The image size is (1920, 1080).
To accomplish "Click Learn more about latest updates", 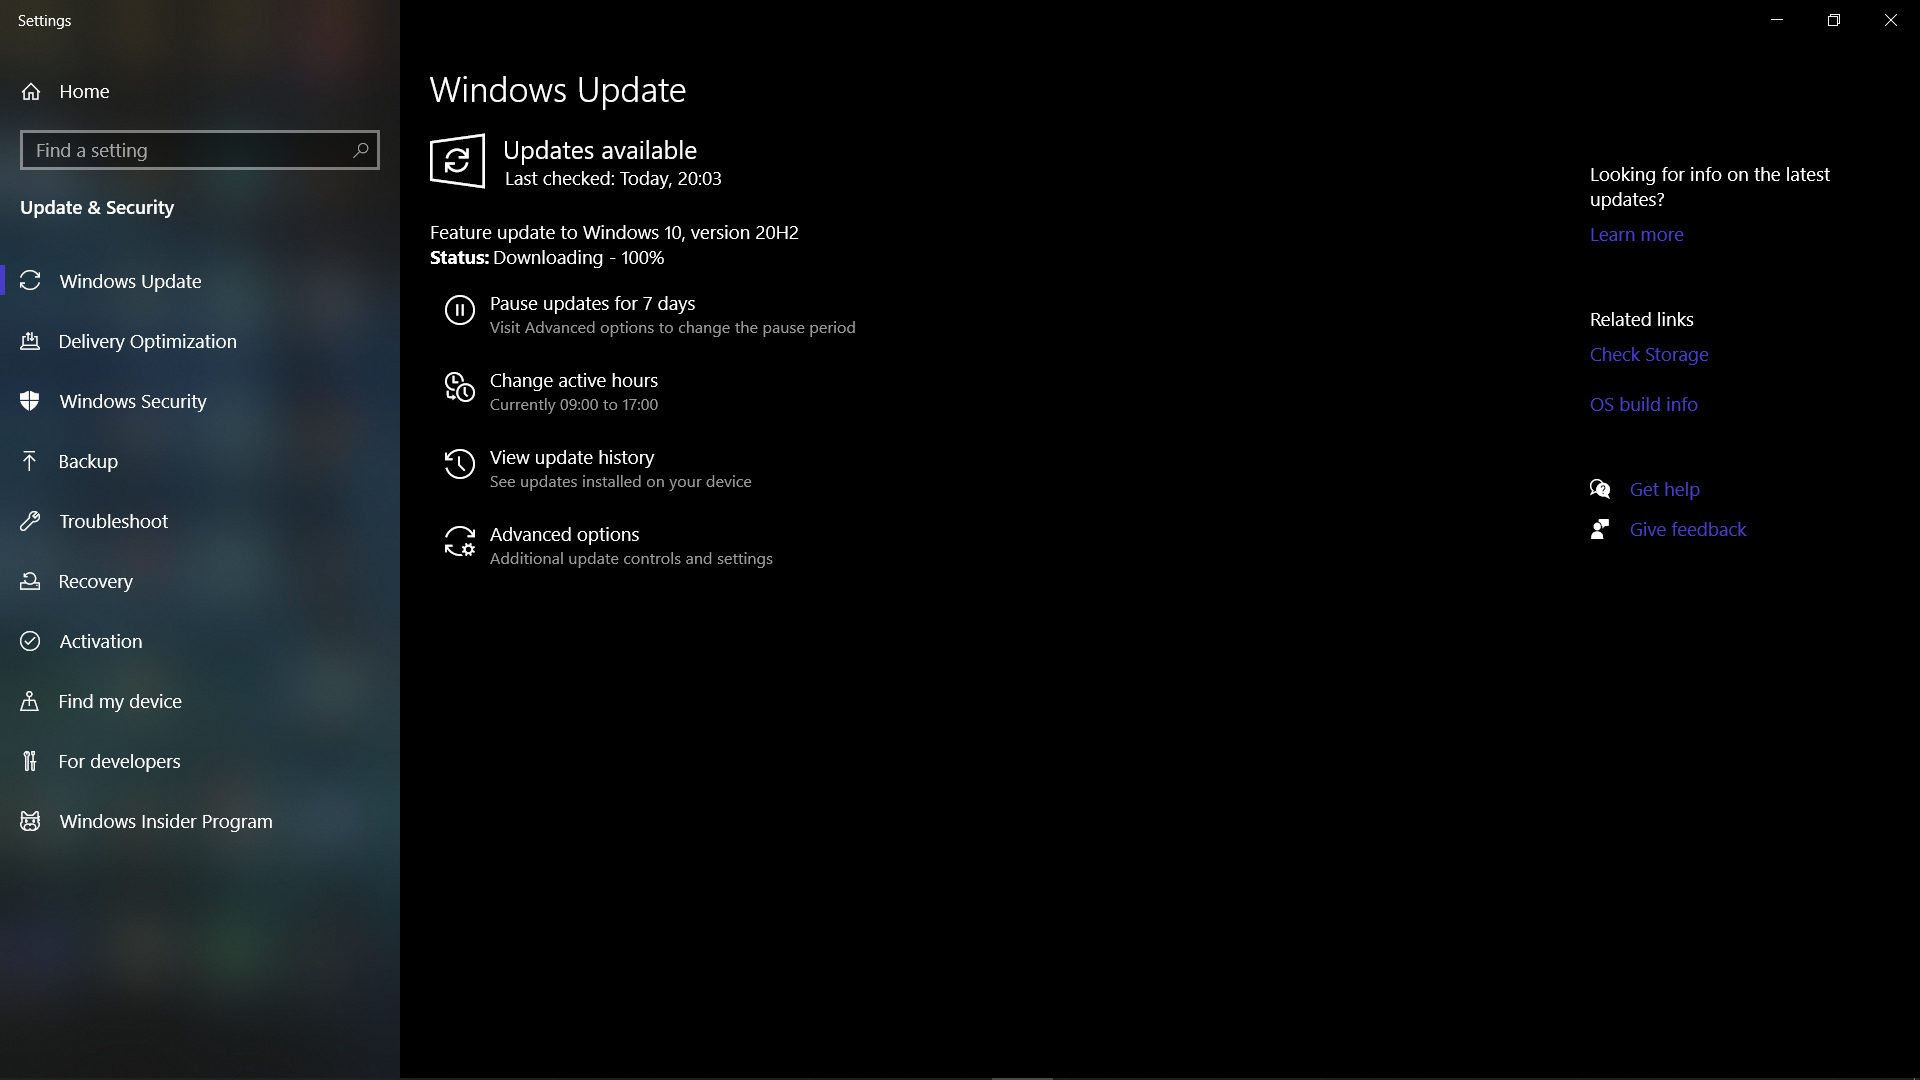I will tap(1636, 235).
